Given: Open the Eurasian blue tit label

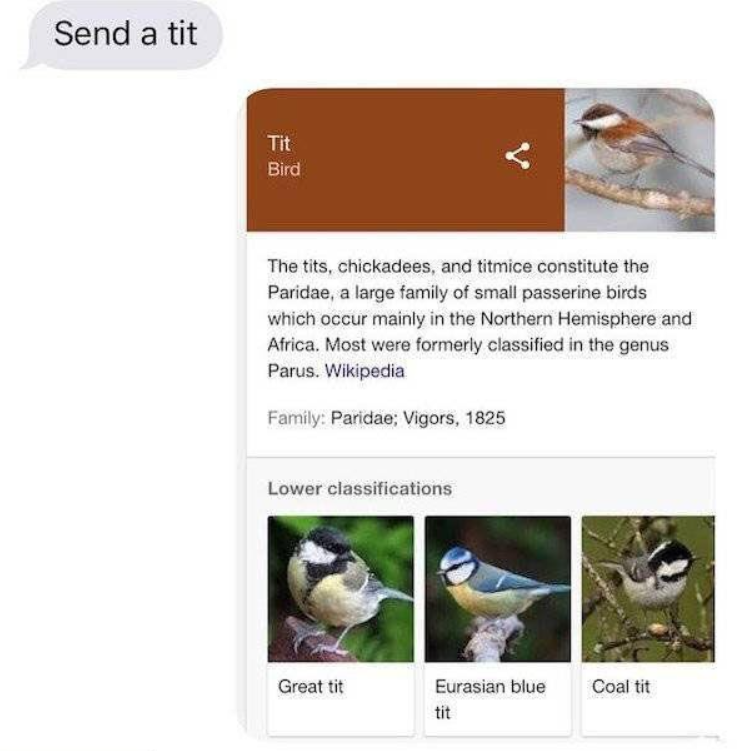Looking at the screenshot, I should pos(490,699).
